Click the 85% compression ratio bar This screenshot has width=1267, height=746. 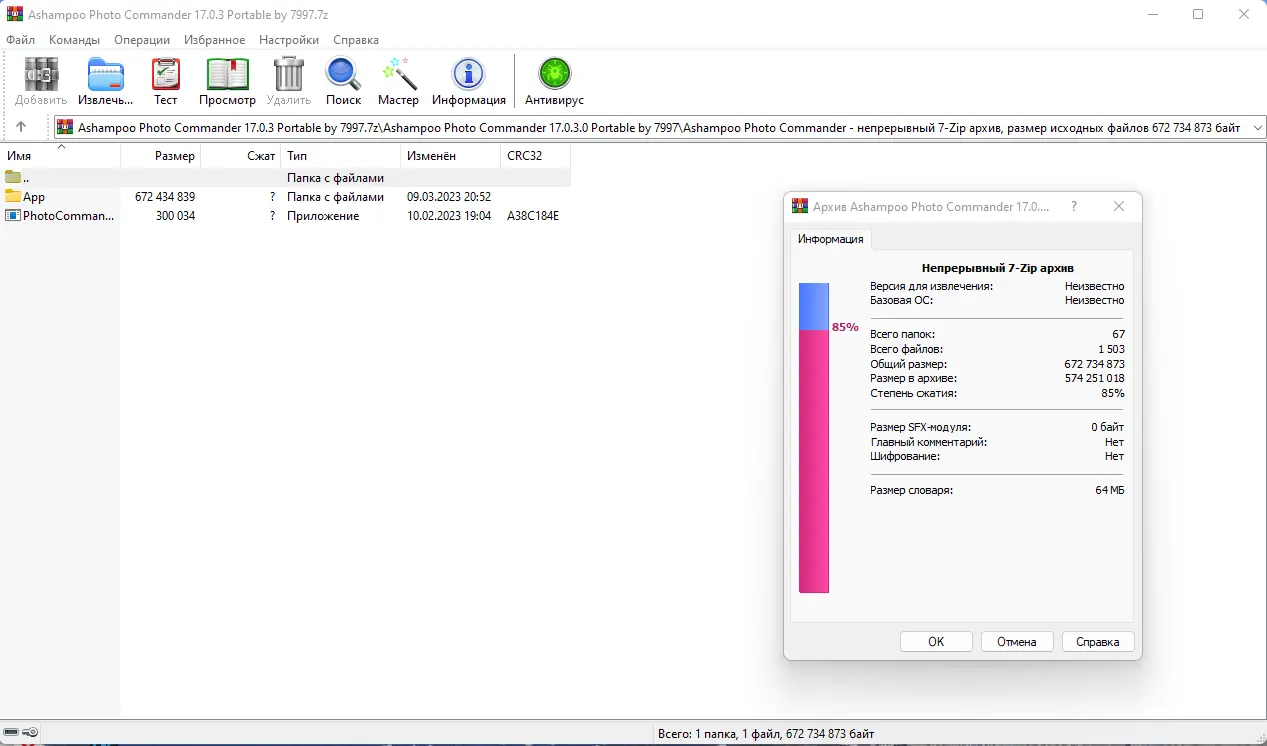tap(813, 450)
